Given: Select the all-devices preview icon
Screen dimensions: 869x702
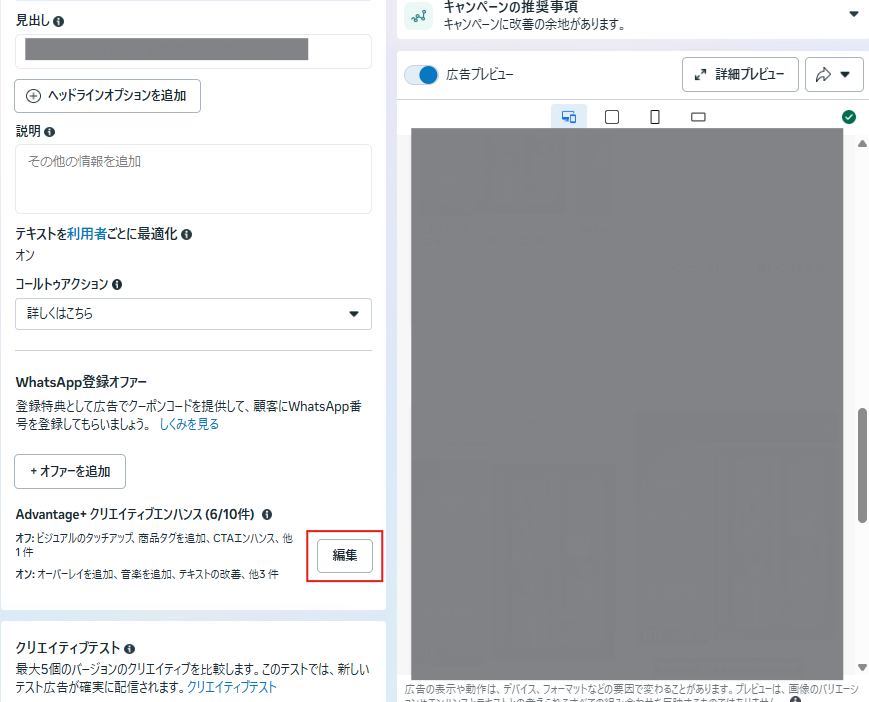Looking at the screenshot, I should [569, 117].
